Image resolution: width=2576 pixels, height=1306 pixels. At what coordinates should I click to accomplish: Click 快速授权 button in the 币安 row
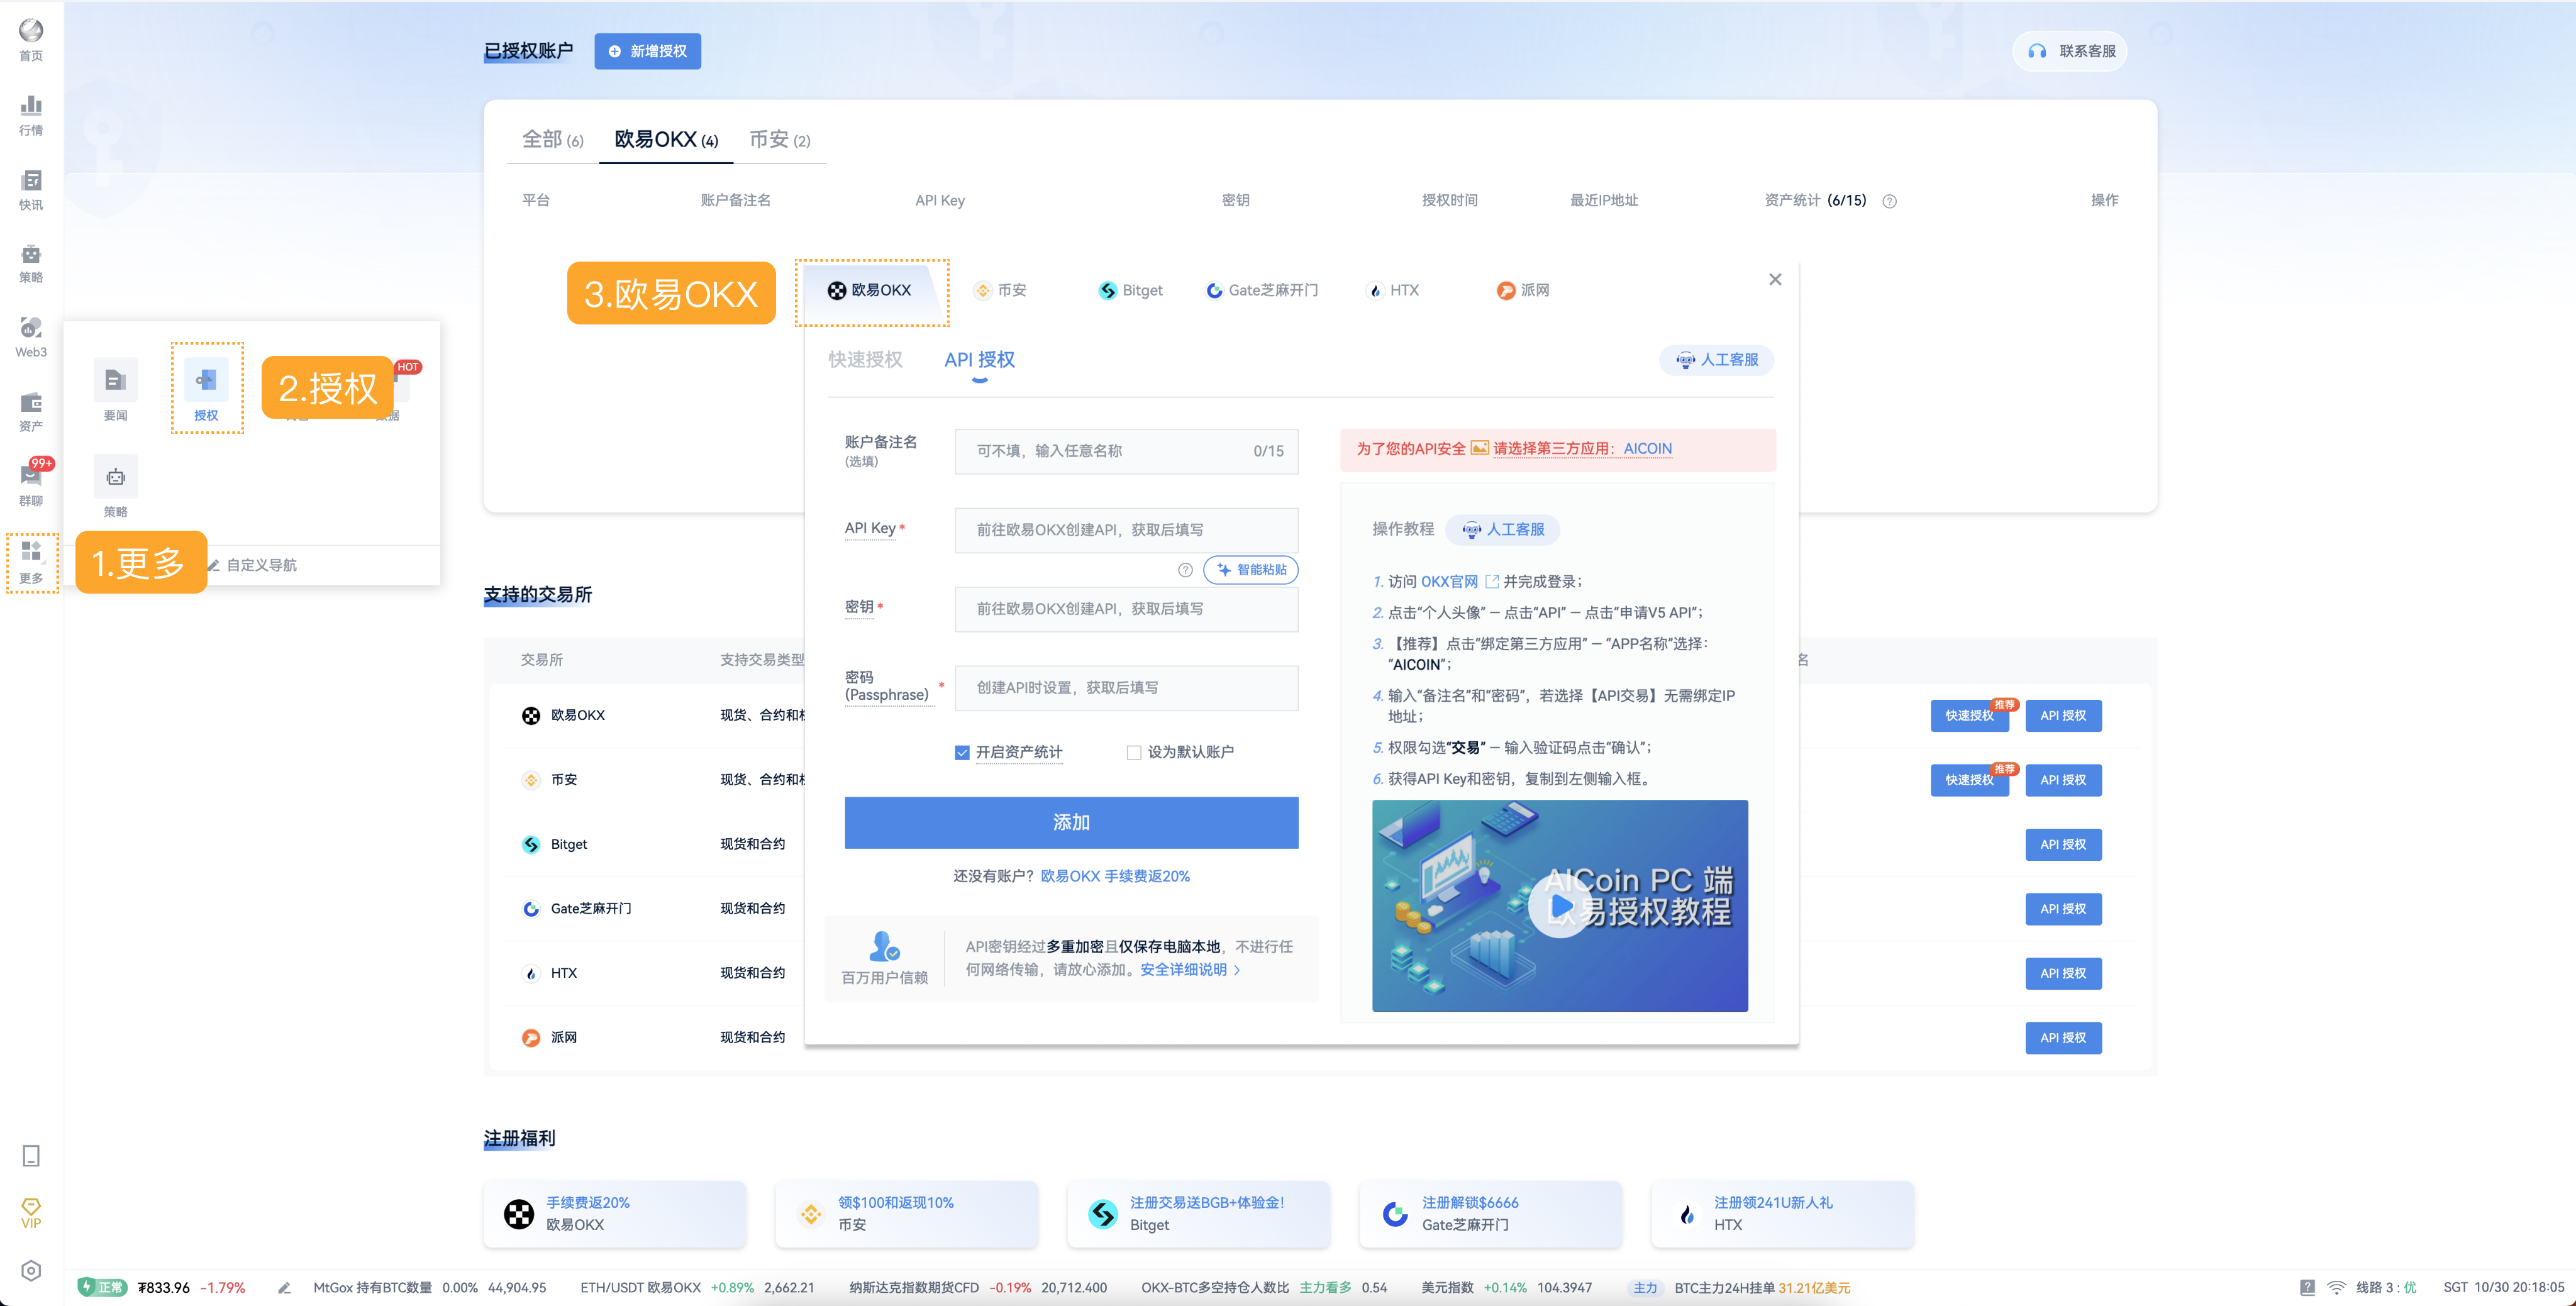tap(1969, 780)
